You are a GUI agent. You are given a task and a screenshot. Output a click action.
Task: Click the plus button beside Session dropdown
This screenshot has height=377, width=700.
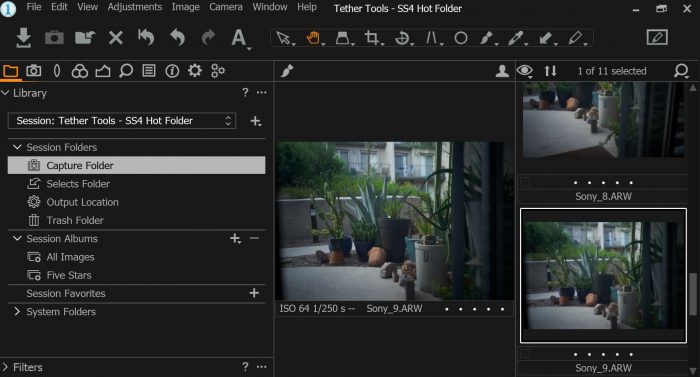click(256, 121)
